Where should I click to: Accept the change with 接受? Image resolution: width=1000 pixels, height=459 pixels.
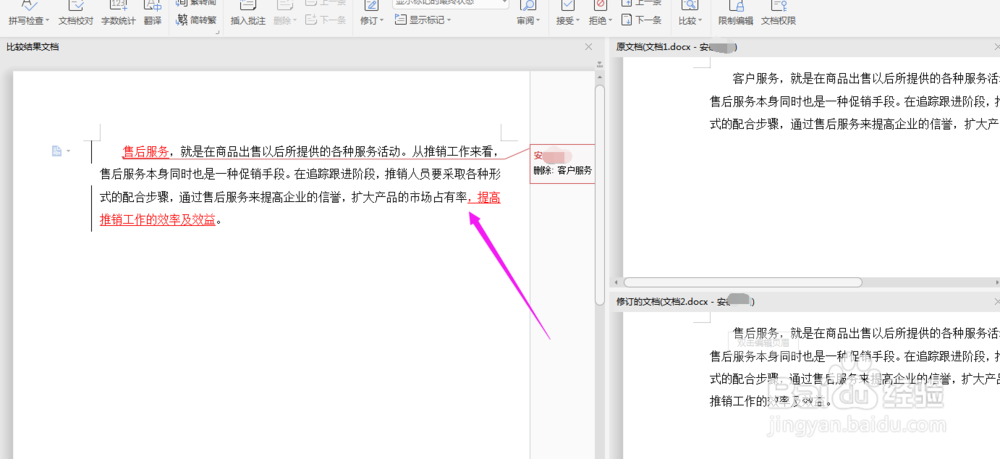point(568,13)
